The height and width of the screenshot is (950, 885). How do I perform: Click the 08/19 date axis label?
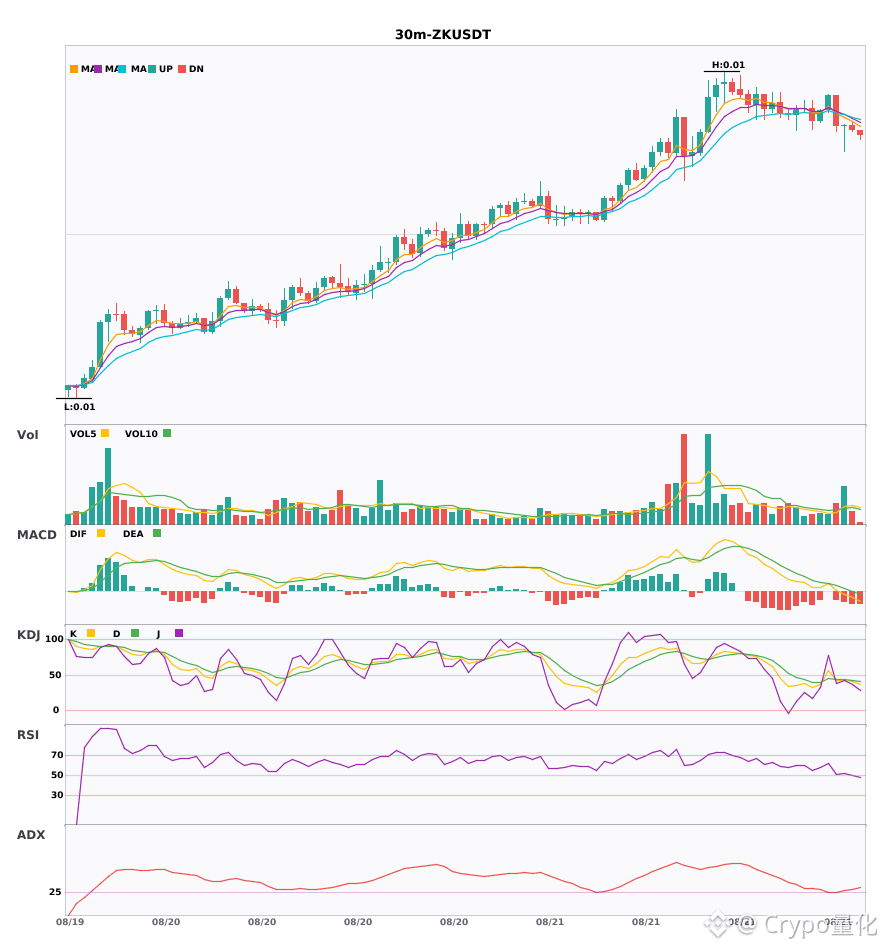(70, 922)
